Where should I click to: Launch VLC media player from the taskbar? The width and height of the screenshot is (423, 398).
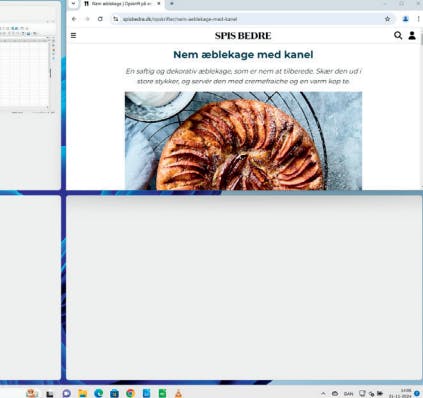tap(178, 393)
